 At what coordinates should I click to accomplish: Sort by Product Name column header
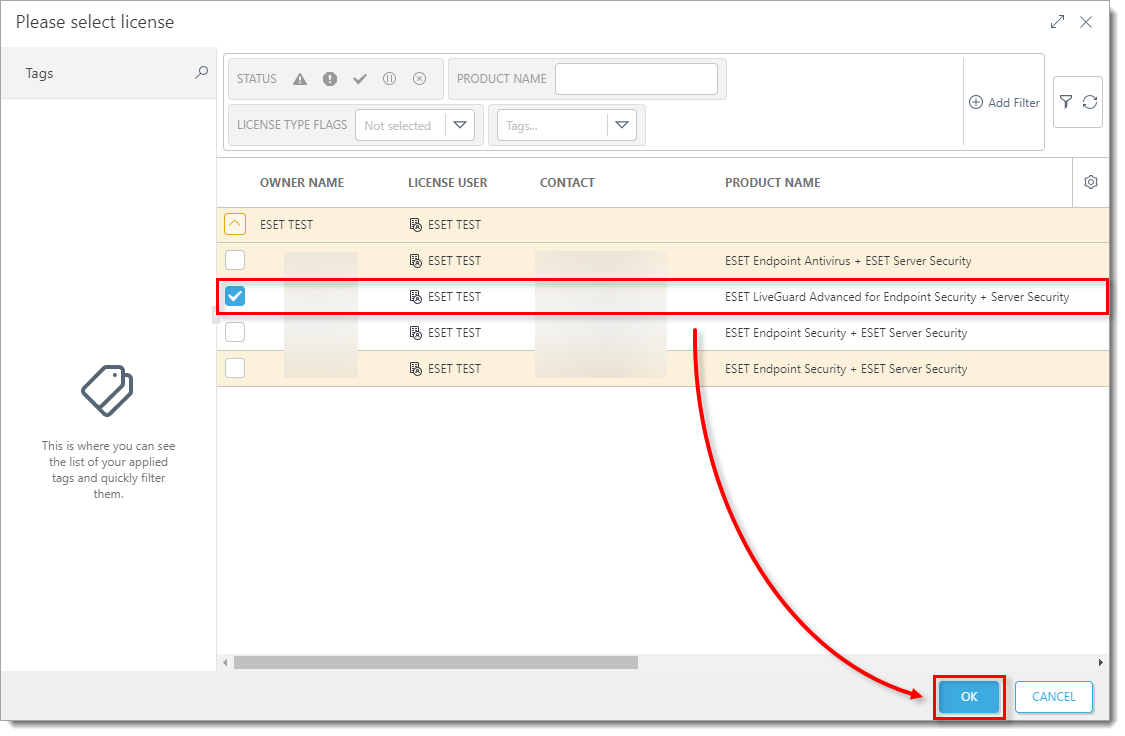pyautogui.click(x=772, y=183)
